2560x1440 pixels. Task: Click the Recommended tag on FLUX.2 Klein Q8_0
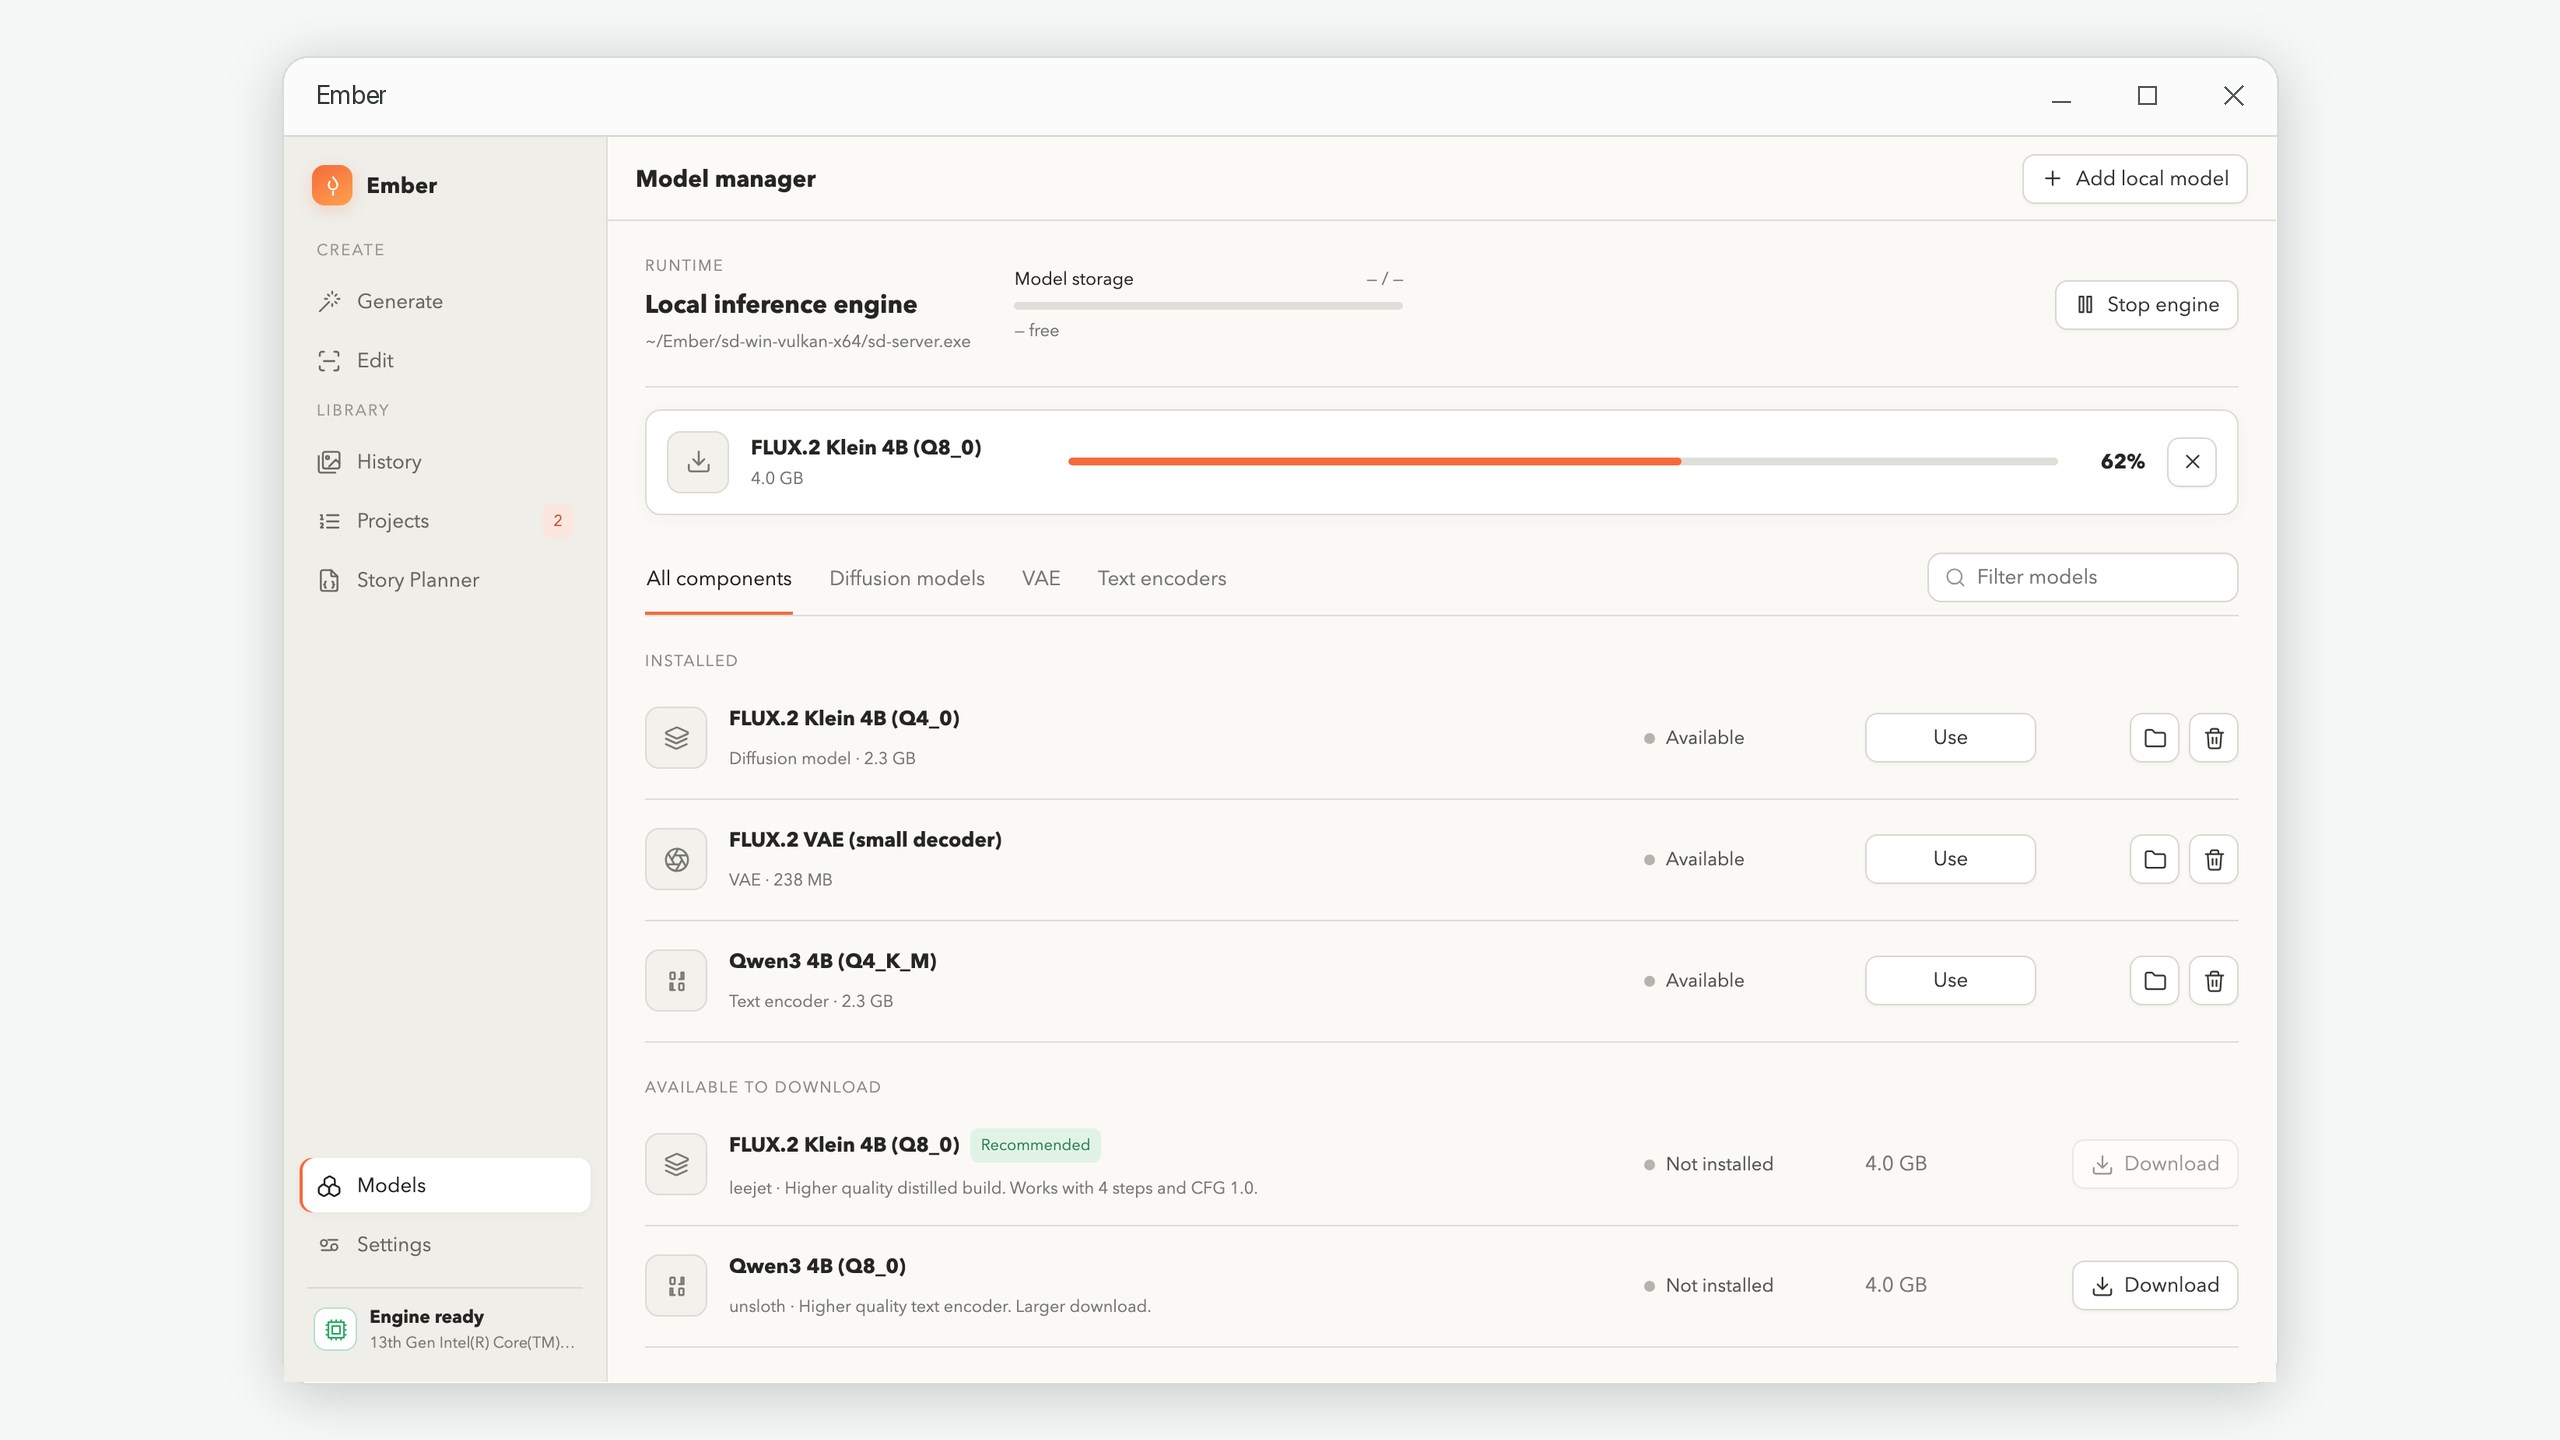[1035, 1145]
